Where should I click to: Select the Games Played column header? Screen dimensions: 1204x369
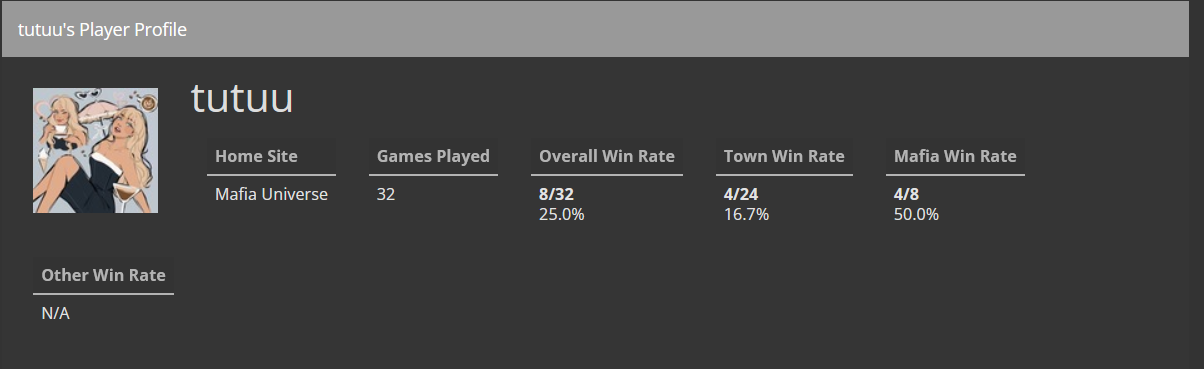click(x=433, y=156)
